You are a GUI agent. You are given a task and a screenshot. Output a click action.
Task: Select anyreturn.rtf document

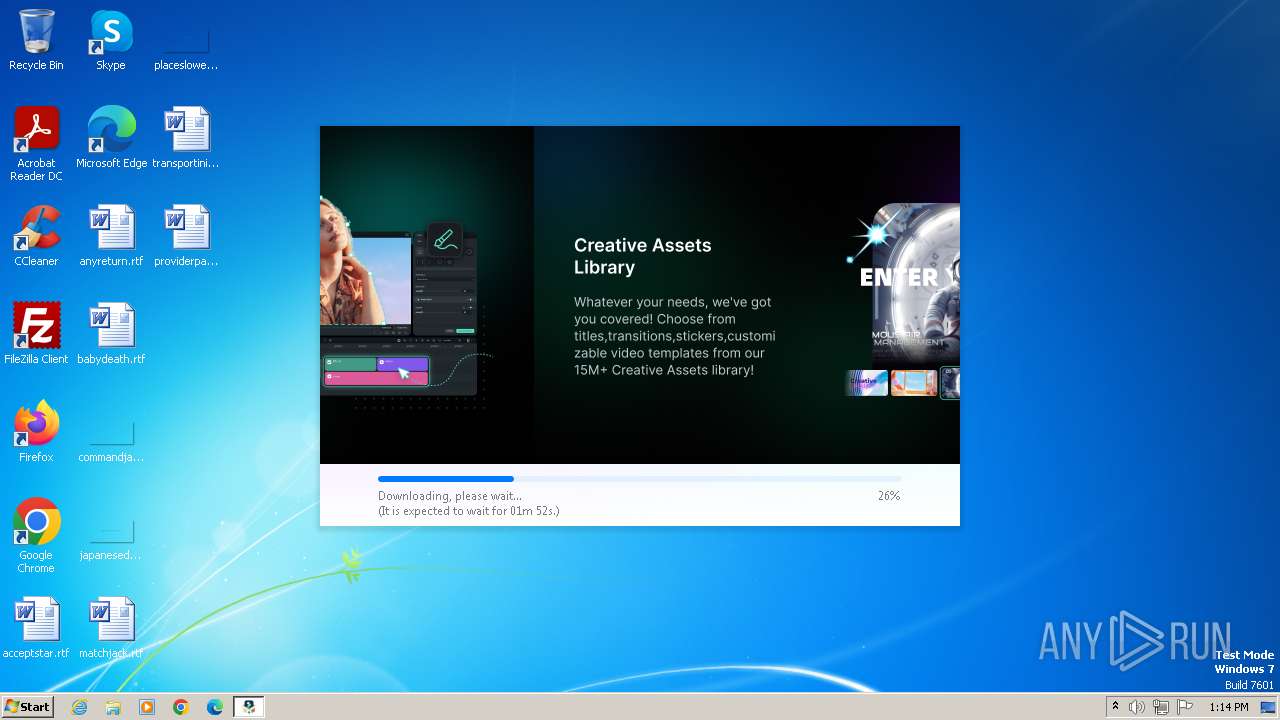pos(111,236)
